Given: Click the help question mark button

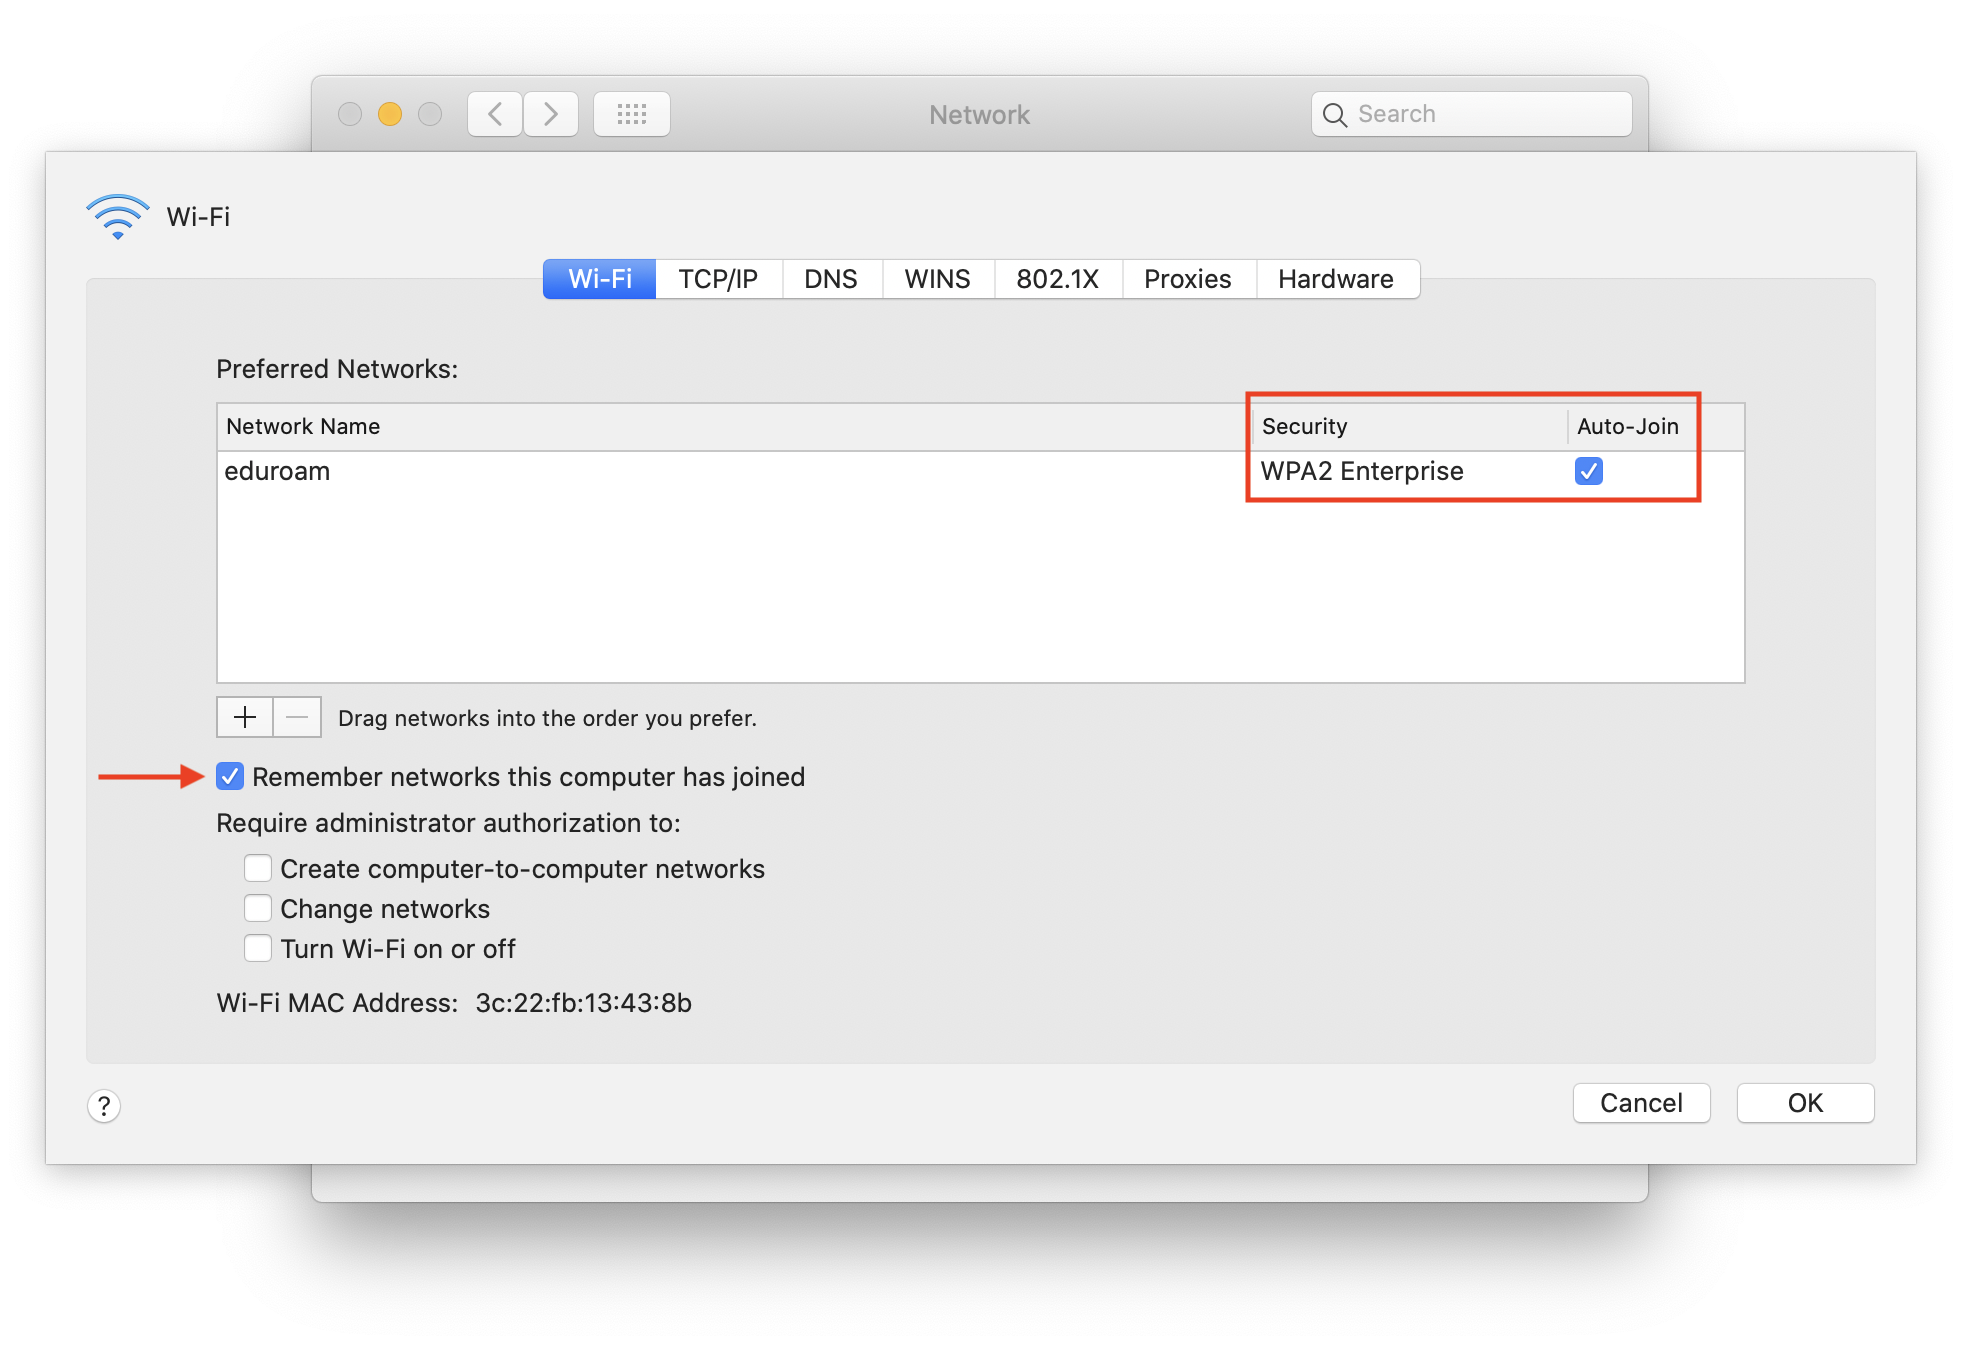Looking at the screenshot, I should coord(104,1106).
